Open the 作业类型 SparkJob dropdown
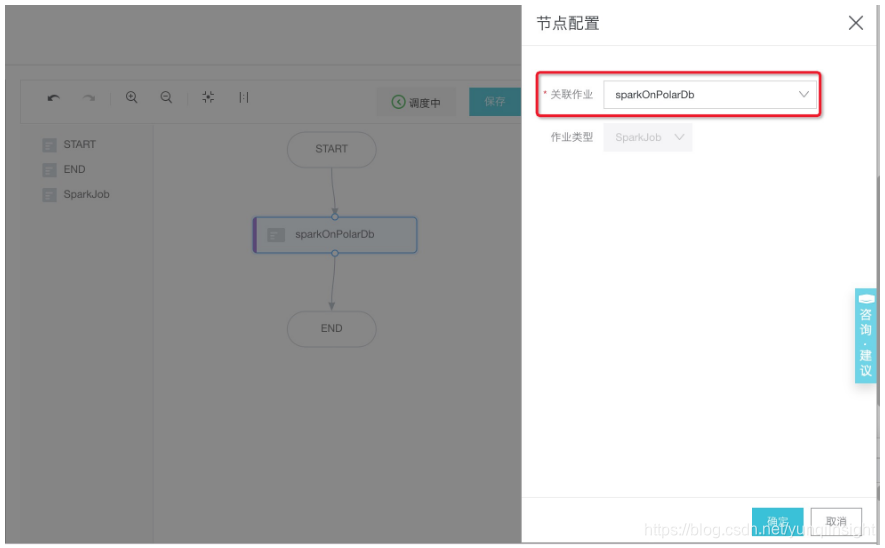The height and width of the screenshot is (548, 885). click(647, 137)
